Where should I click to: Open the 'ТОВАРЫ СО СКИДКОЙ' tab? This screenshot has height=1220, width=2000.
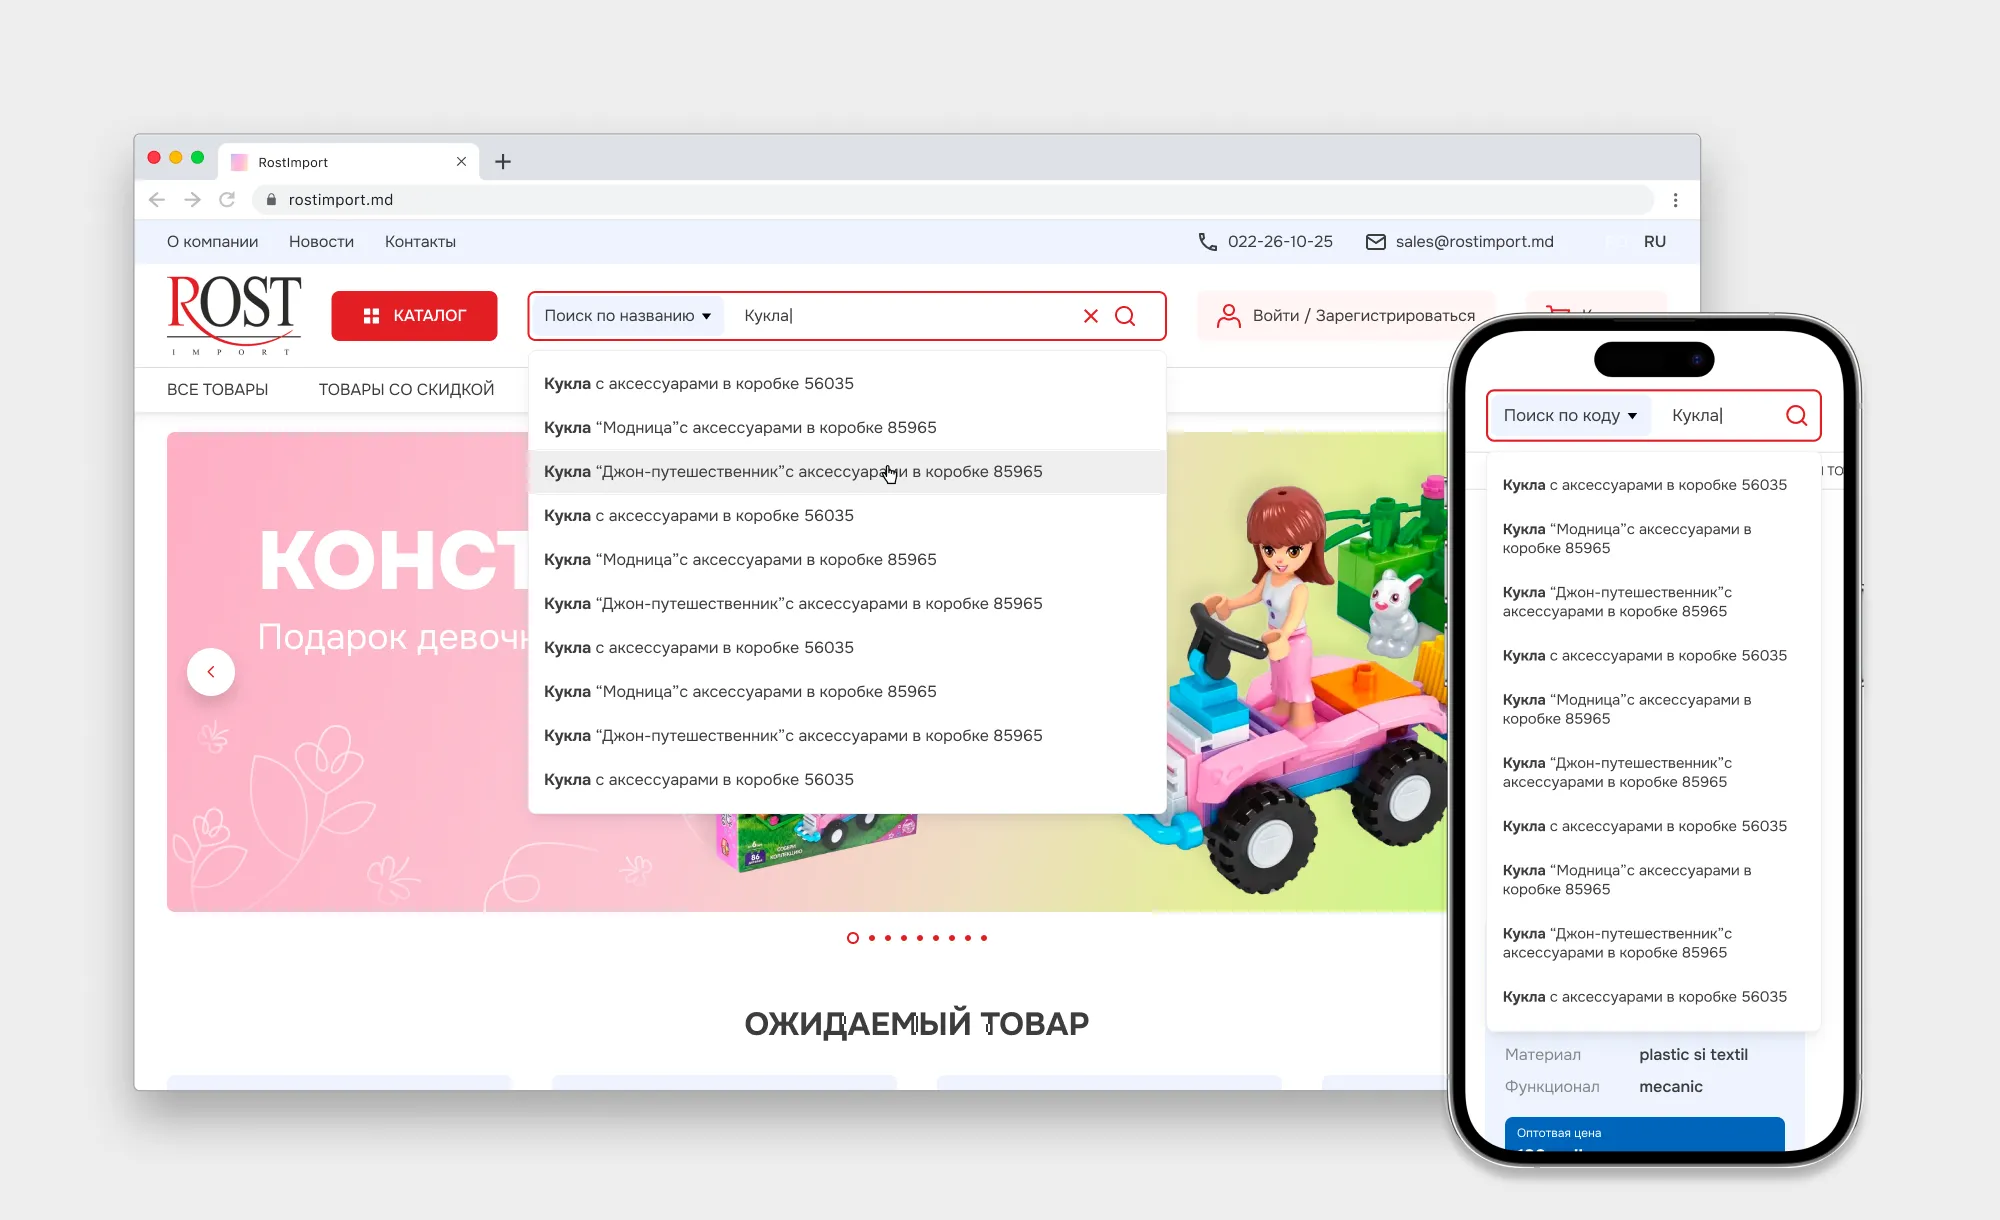[406, 390]
